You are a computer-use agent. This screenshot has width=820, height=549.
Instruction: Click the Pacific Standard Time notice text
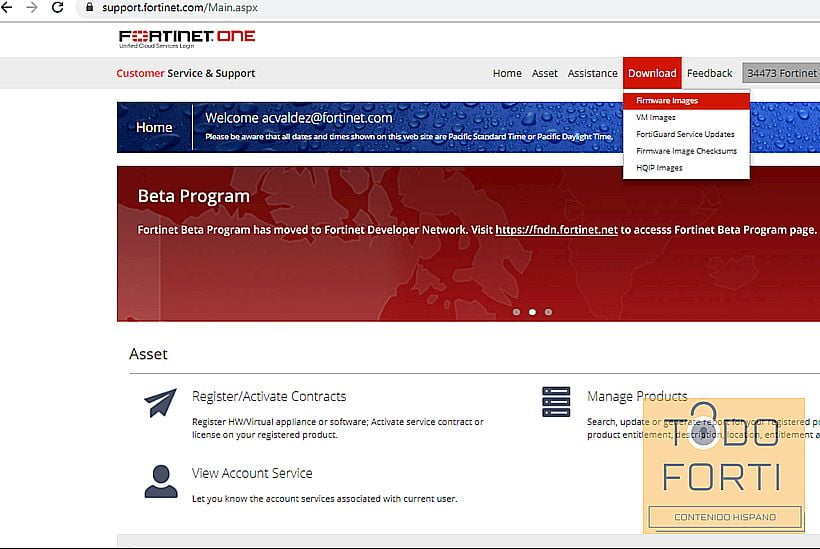click(x=408, y=136)
